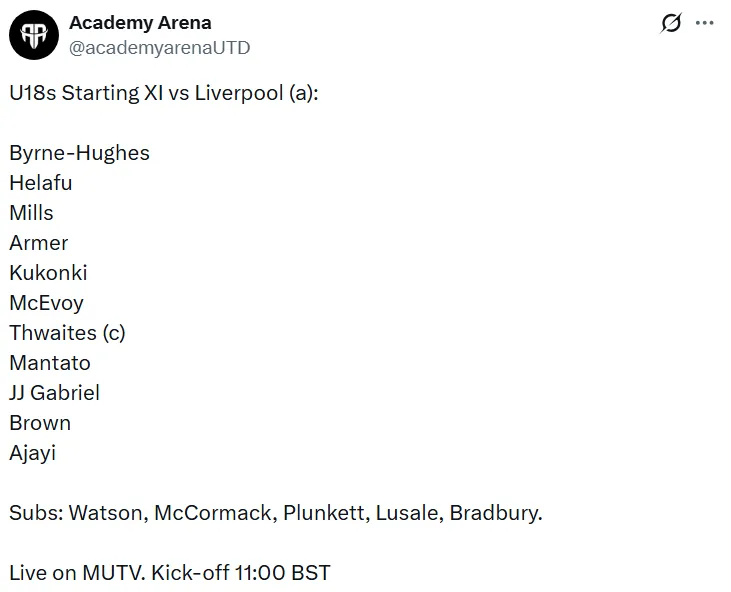
Task: Select the Helafu name in the lineup
Action: (x=41, y=183)
